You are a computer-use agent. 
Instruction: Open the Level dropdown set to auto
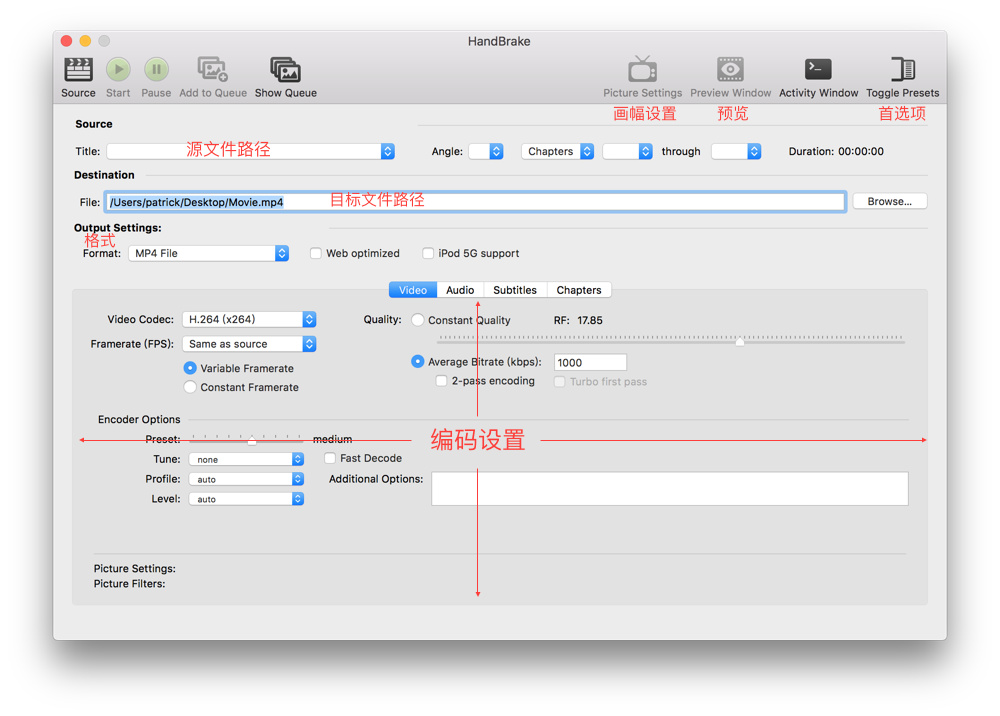246,499
